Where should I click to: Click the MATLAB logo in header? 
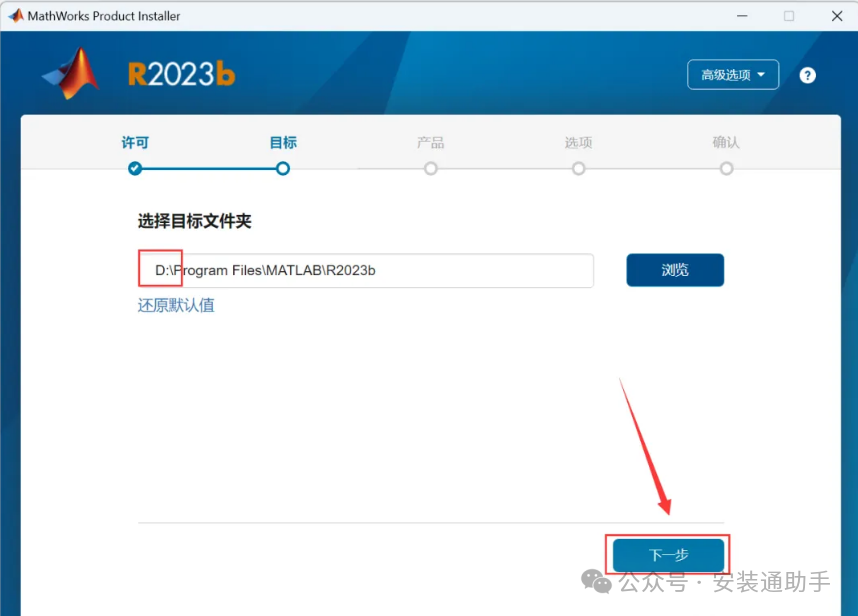[71, 74]
